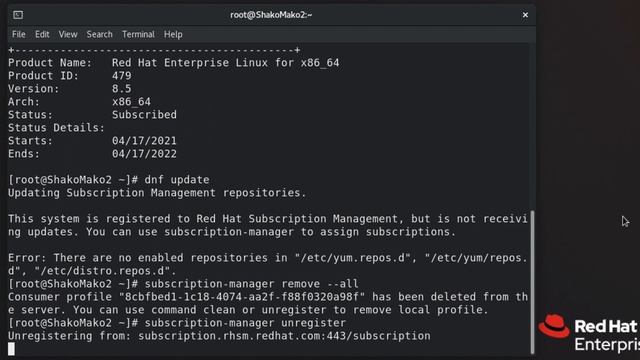Click 'Product Name:' label text
Image resolution: width=640 pixels, height=360 pixels.
click(50, 63)
